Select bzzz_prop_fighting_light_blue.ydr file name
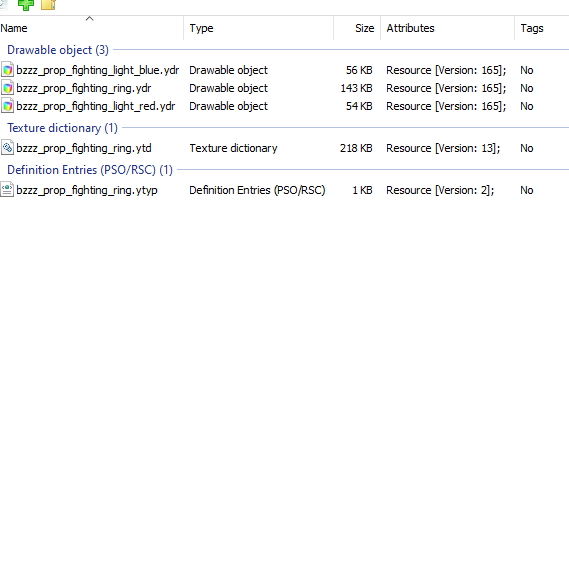Viewport: 569px width, 569px height. point(98,70)
